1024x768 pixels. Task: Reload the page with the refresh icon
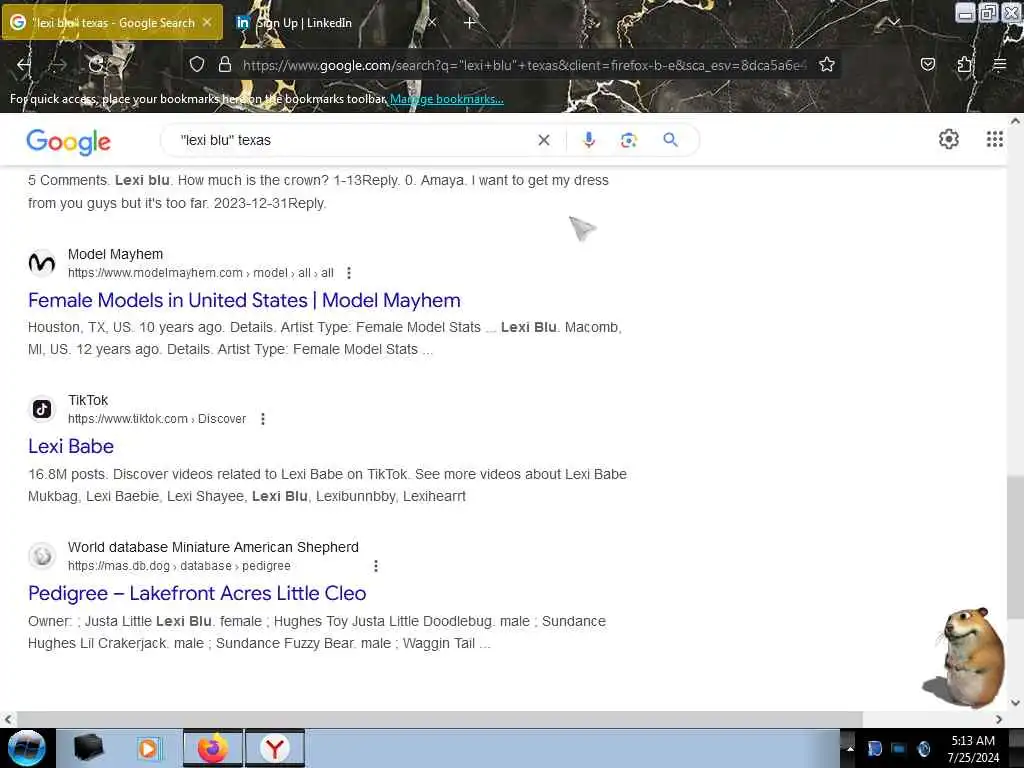[x=96, y=65]
